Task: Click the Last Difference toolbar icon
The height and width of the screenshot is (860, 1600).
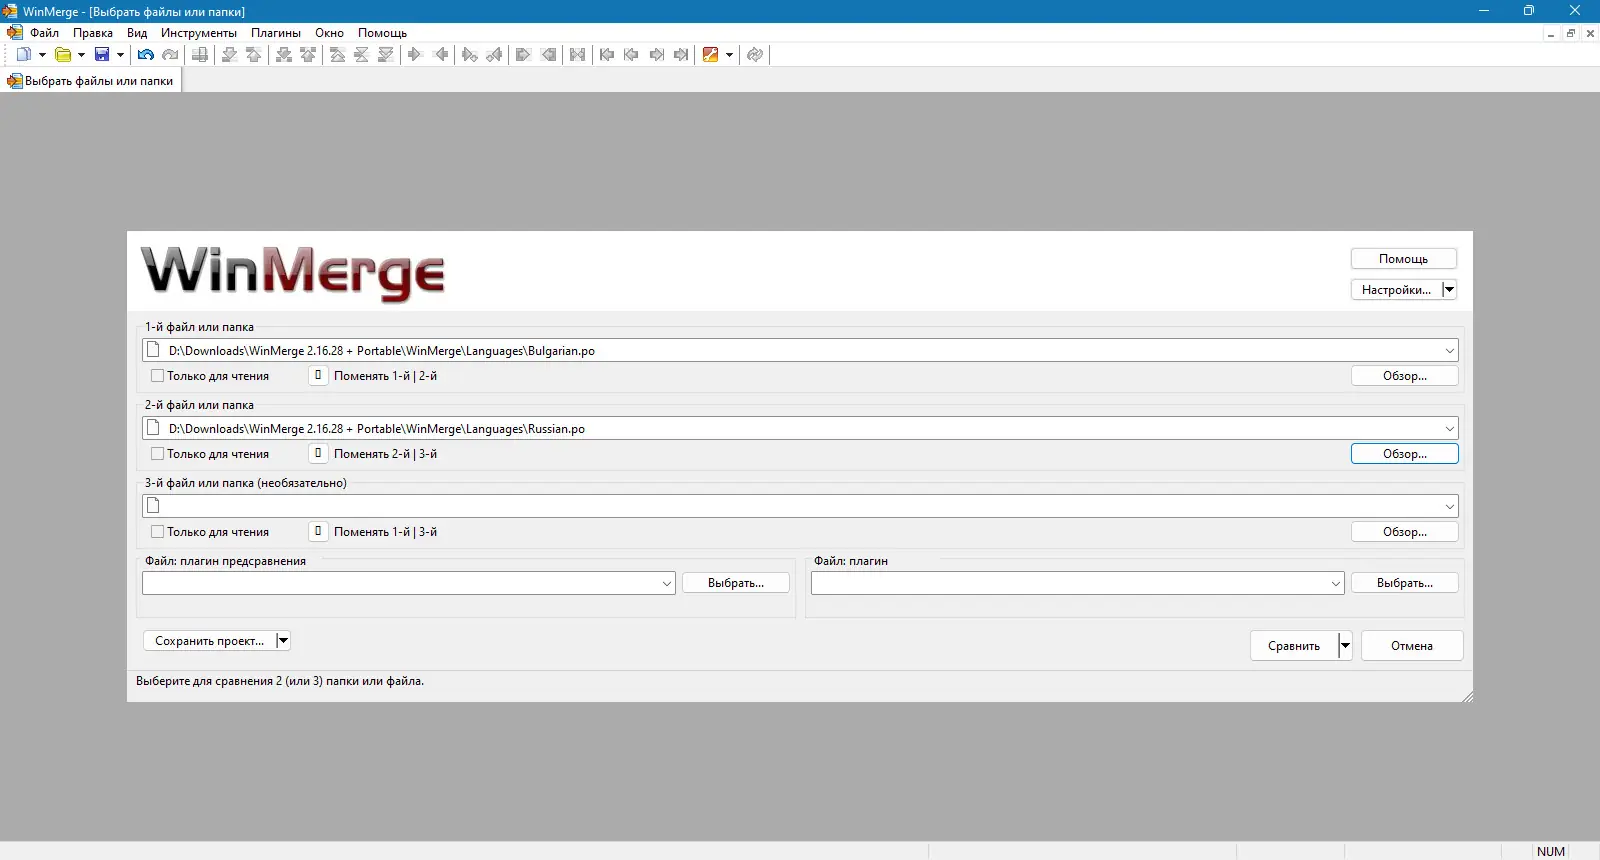Action: (x=385, y=55)
